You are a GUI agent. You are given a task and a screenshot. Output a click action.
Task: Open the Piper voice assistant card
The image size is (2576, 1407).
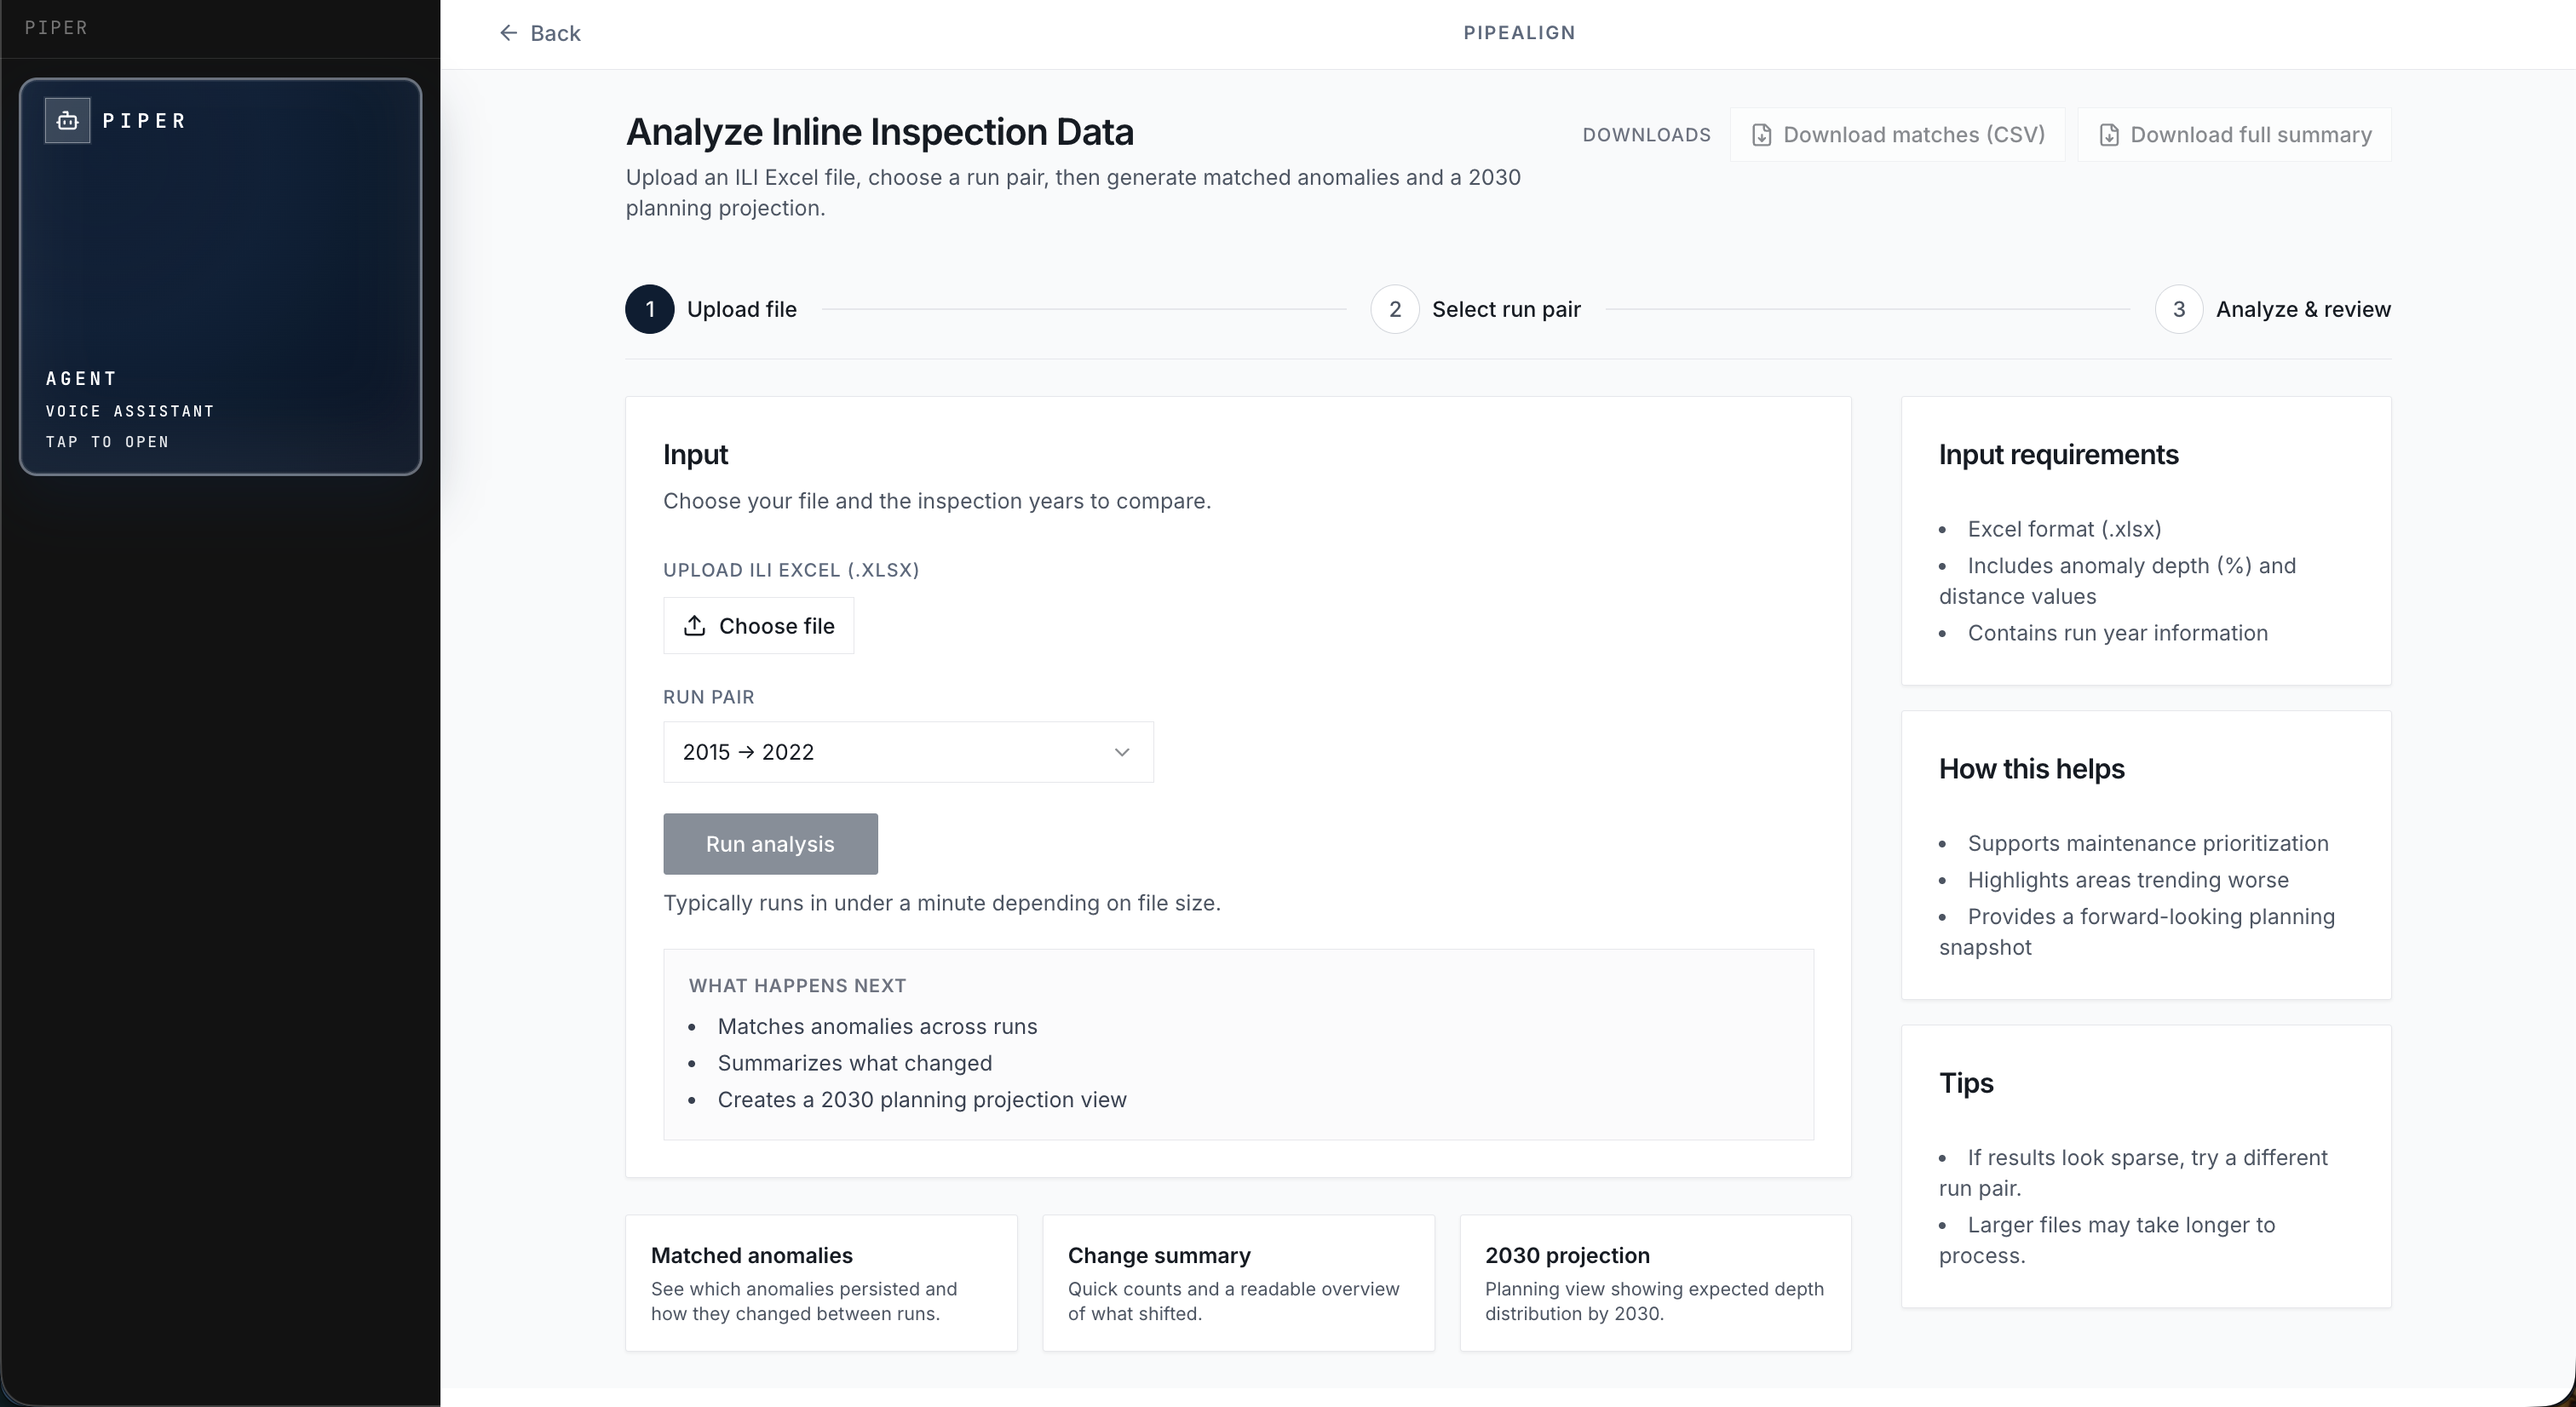point(220,277)
